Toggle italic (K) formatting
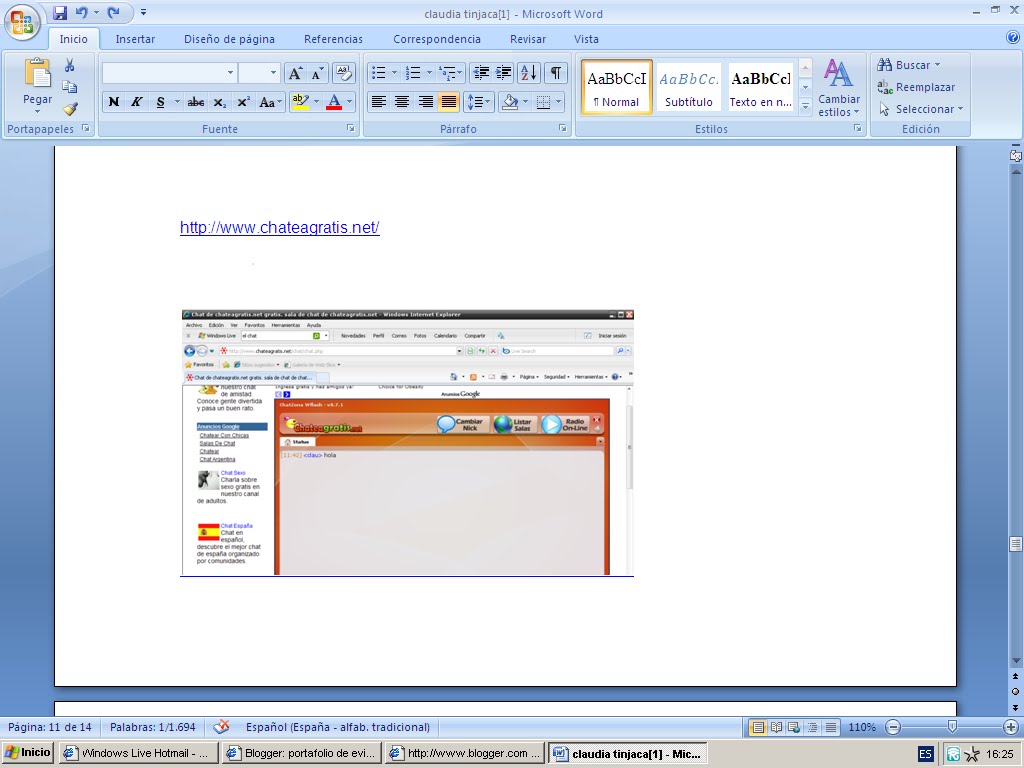The height and width of the screenshot is (768, 1024). tap(136, 102)
